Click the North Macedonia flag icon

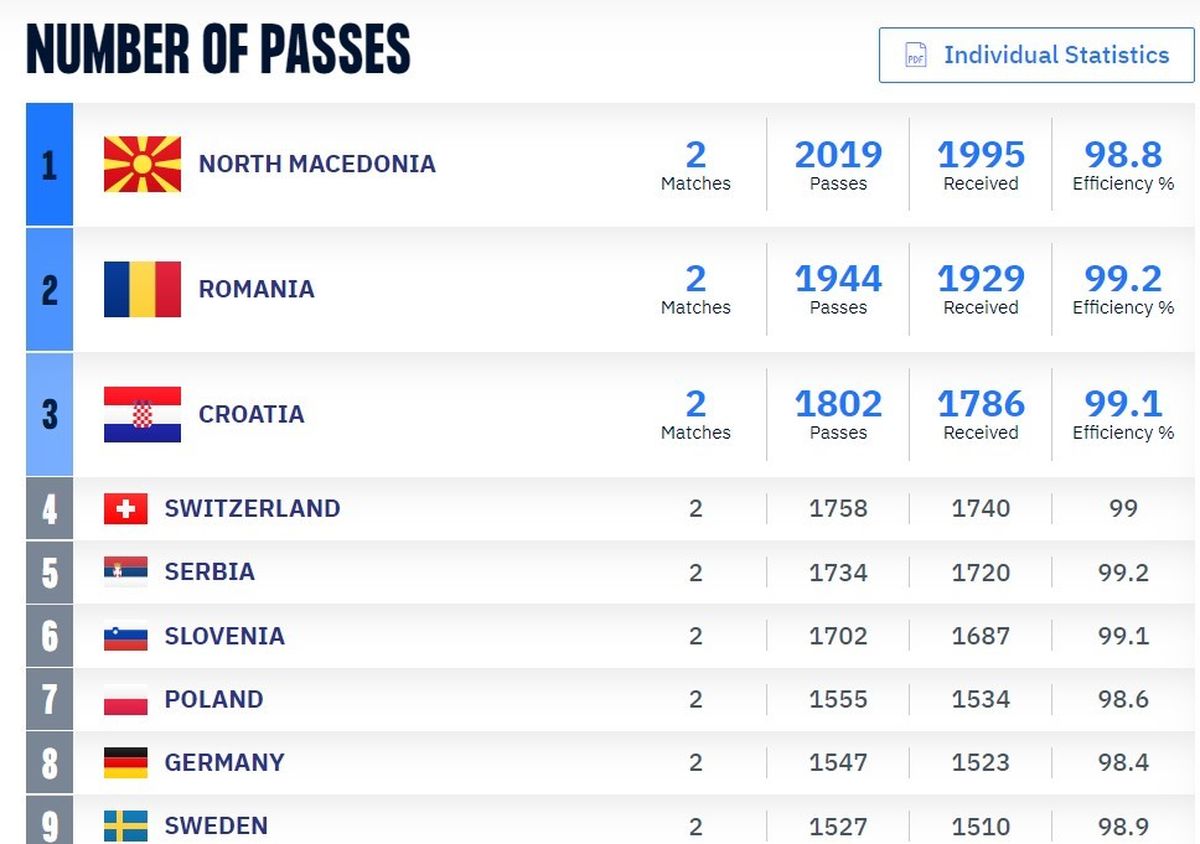point(142,164)
